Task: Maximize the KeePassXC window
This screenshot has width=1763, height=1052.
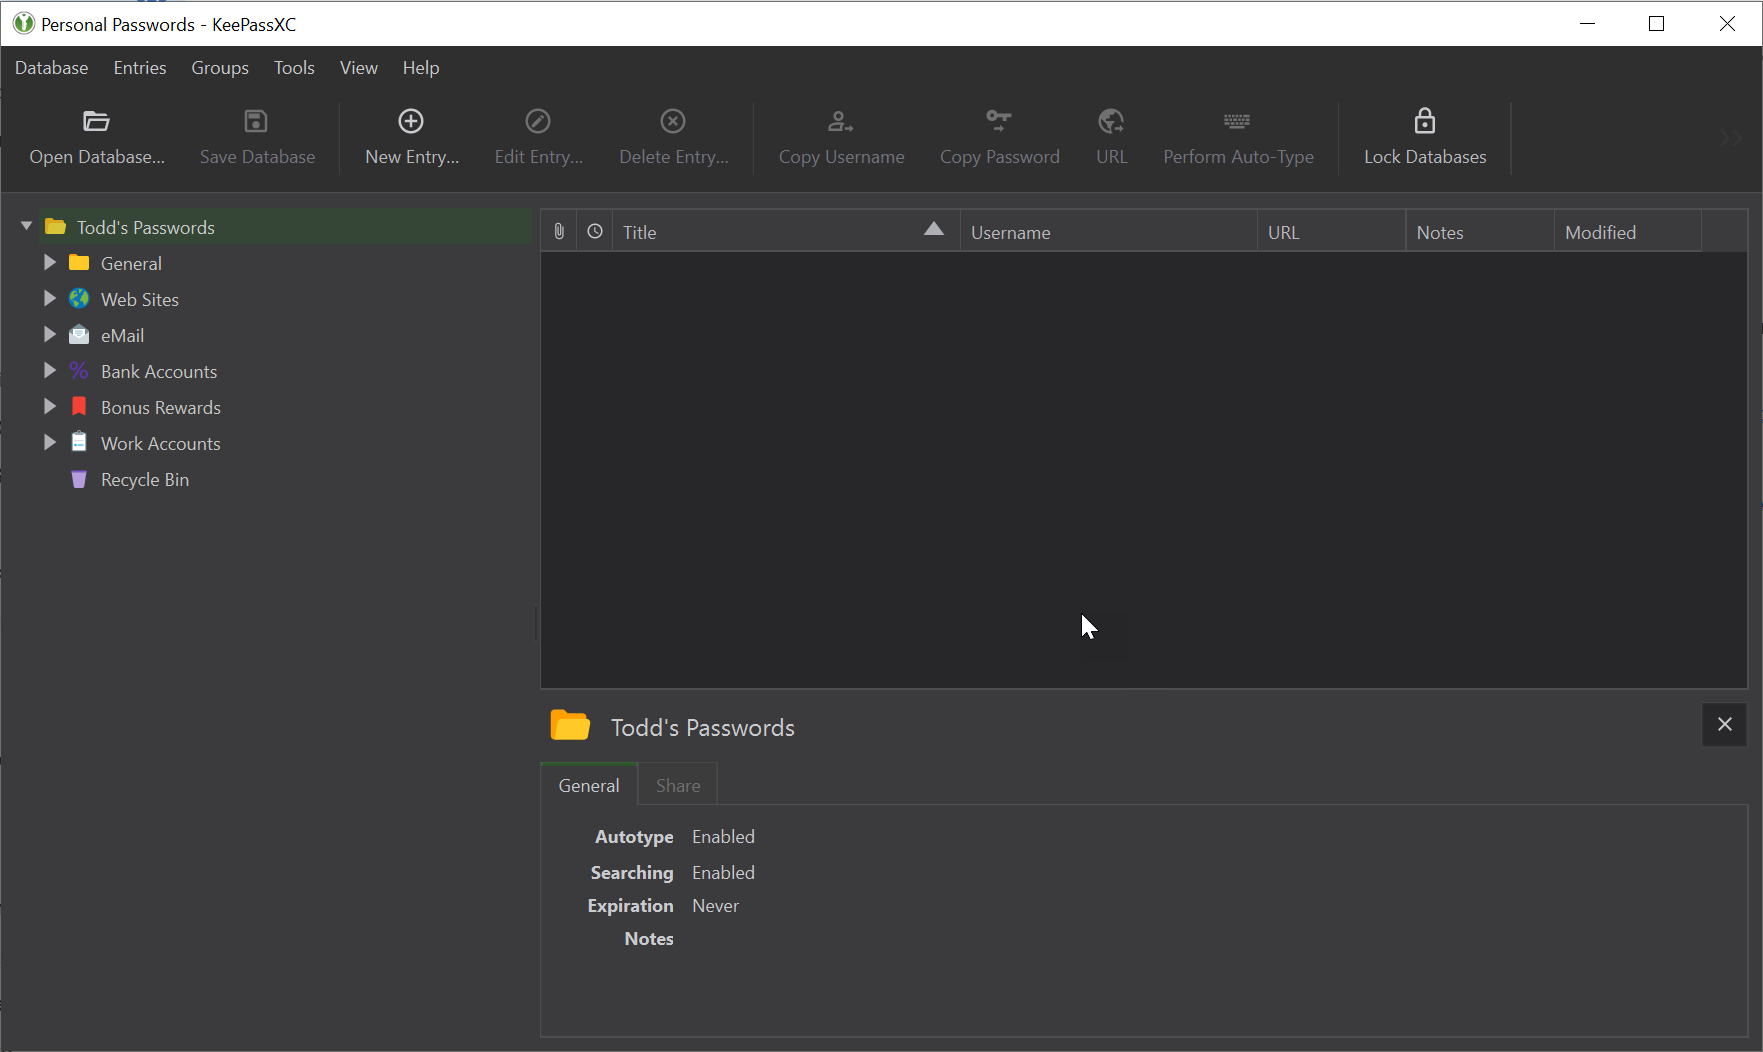Action: pyautogui.click(x=1656, y=23)
